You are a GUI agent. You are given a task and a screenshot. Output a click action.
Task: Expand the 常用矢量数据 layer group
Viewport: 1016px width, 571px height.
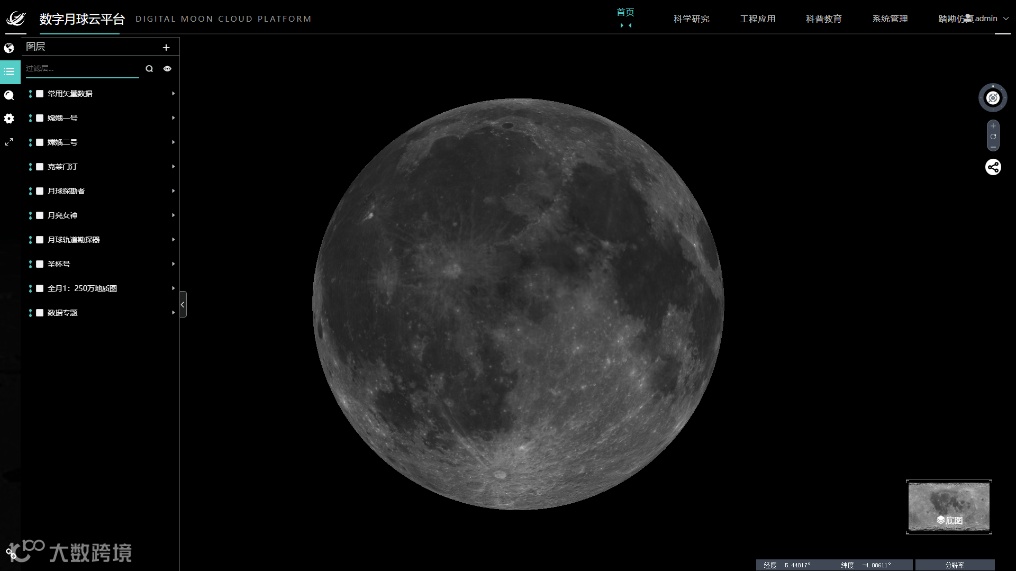(x=173, y=94)
